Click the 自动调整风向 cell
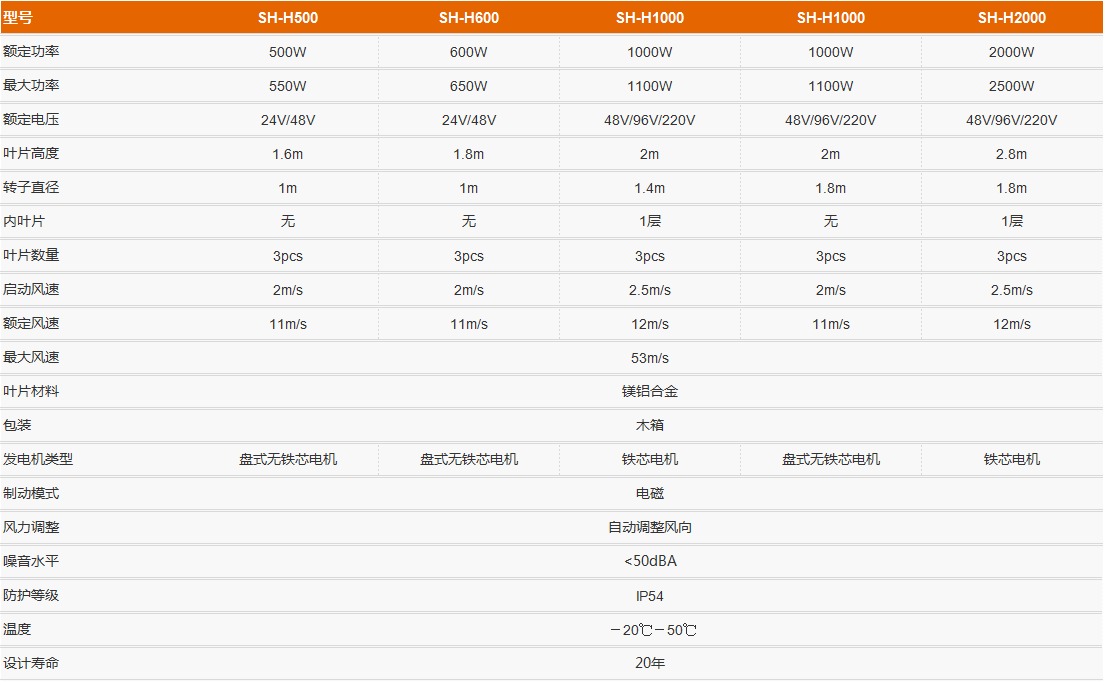 [x=650, y=527]
